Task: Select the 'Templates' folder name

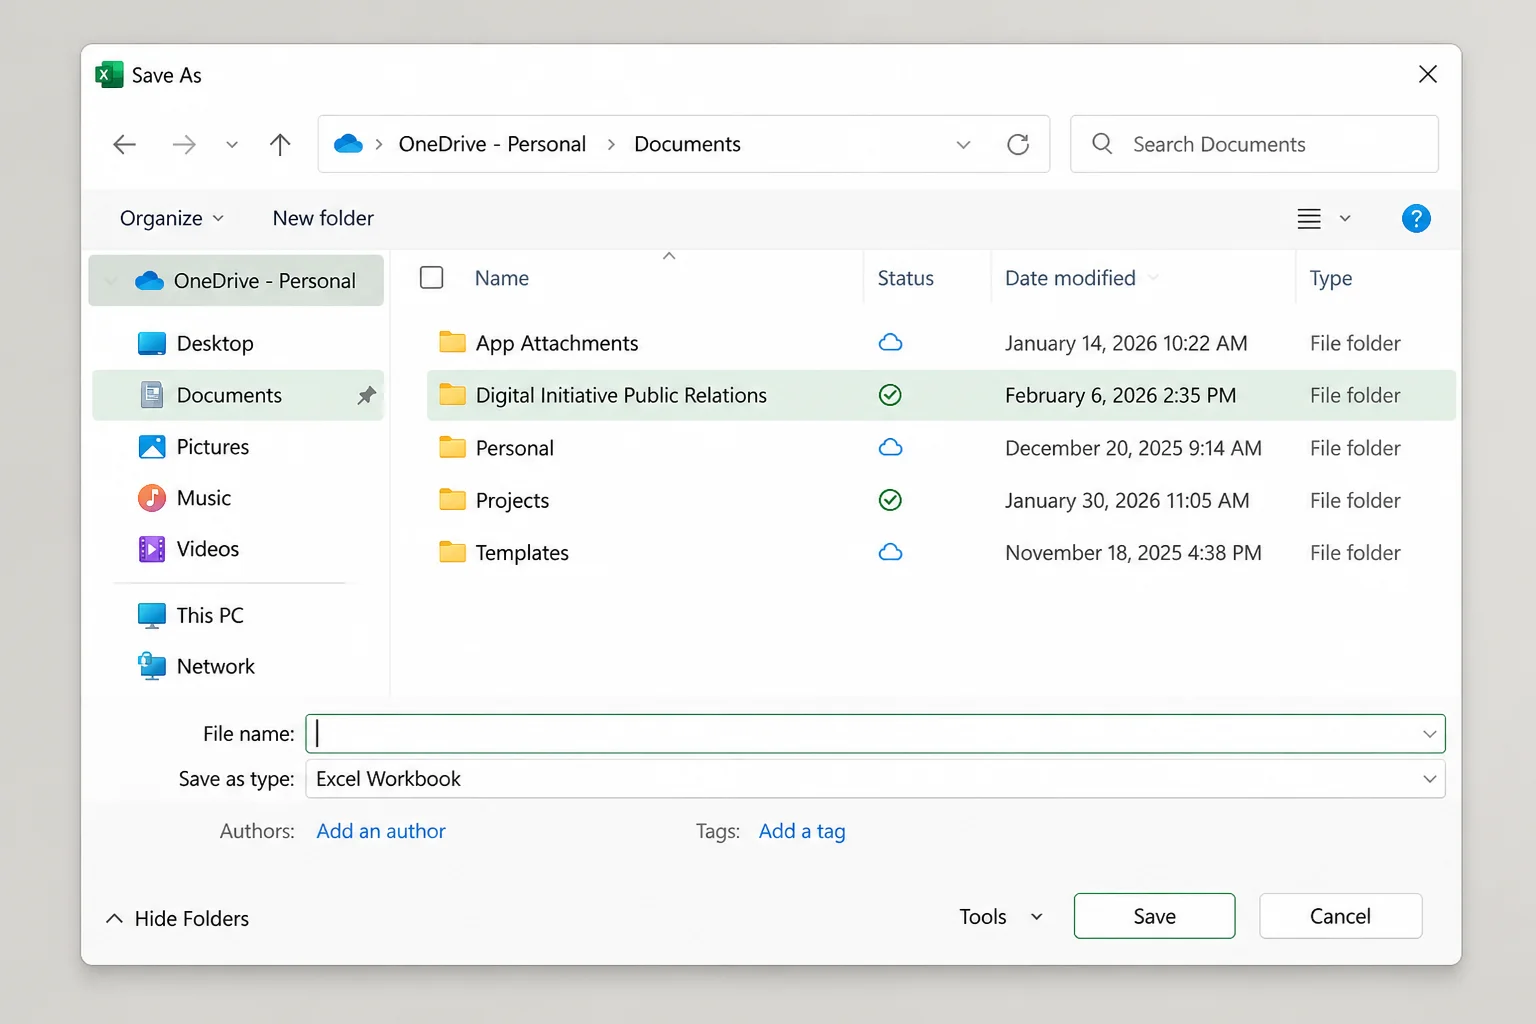Action: click(522, 553)
